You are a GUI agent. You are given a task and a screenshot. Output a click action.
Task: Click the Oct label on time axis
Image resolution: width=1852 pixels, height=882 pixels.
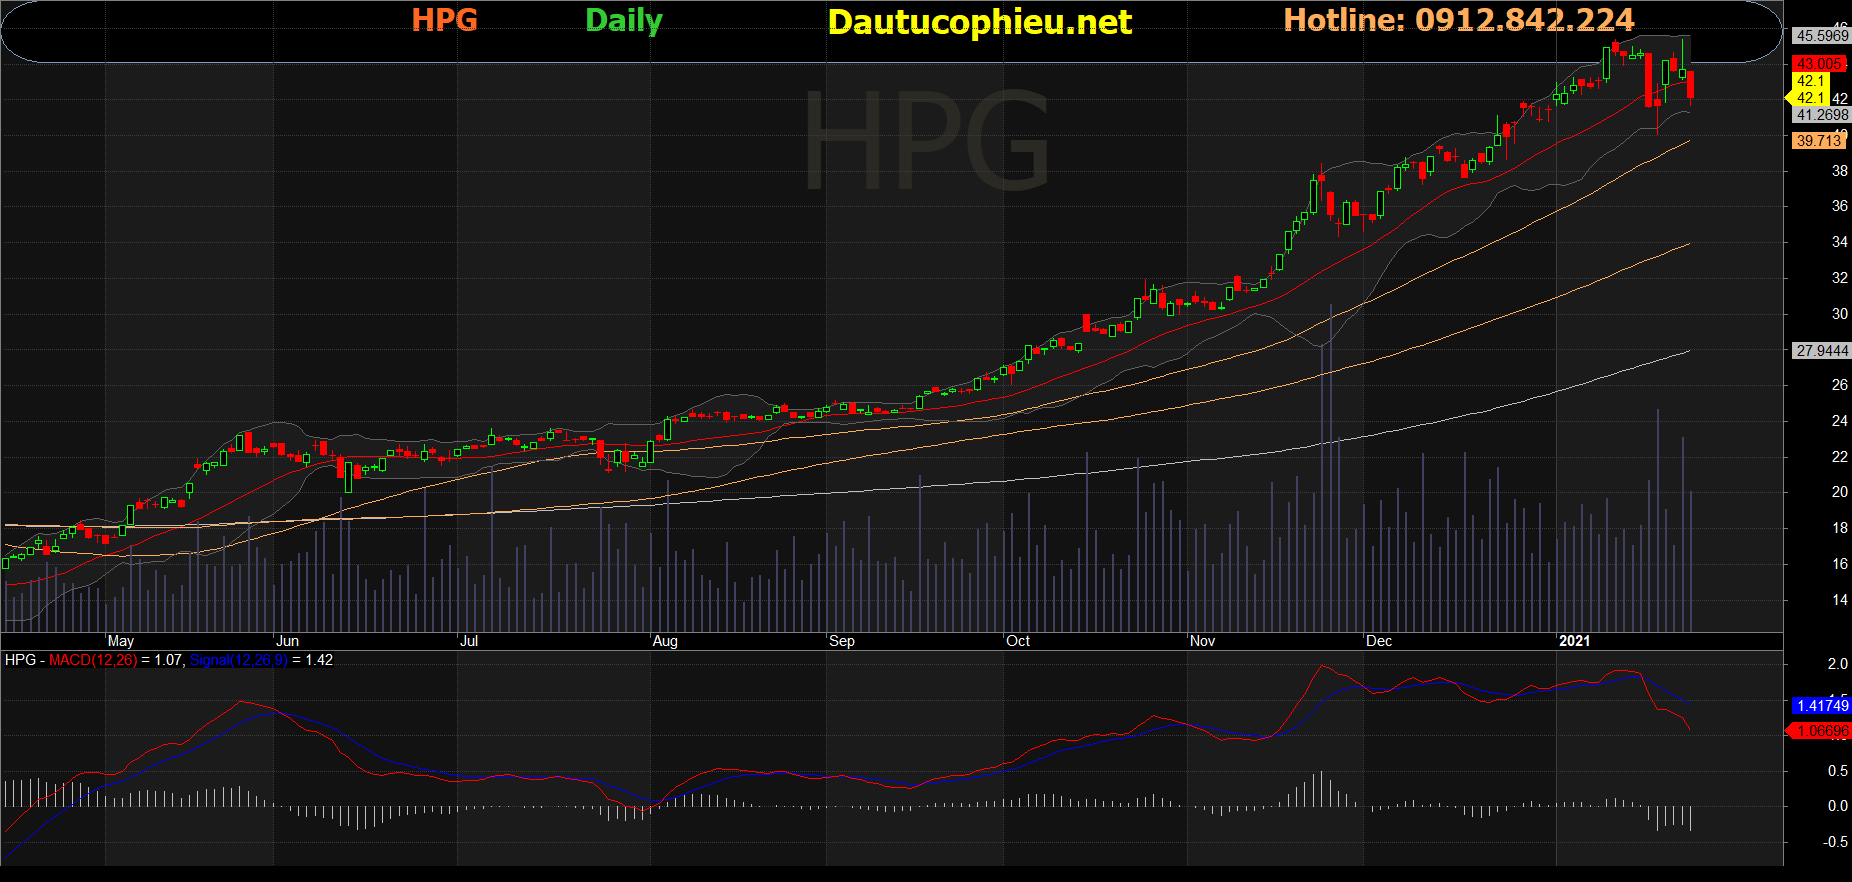[x=1018, y=641]
